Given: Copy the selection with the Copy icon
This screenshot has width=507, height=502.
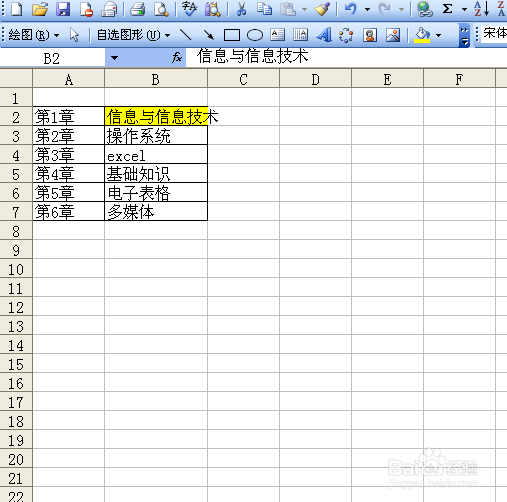Looking at the screenshot, I should (264, 9).
